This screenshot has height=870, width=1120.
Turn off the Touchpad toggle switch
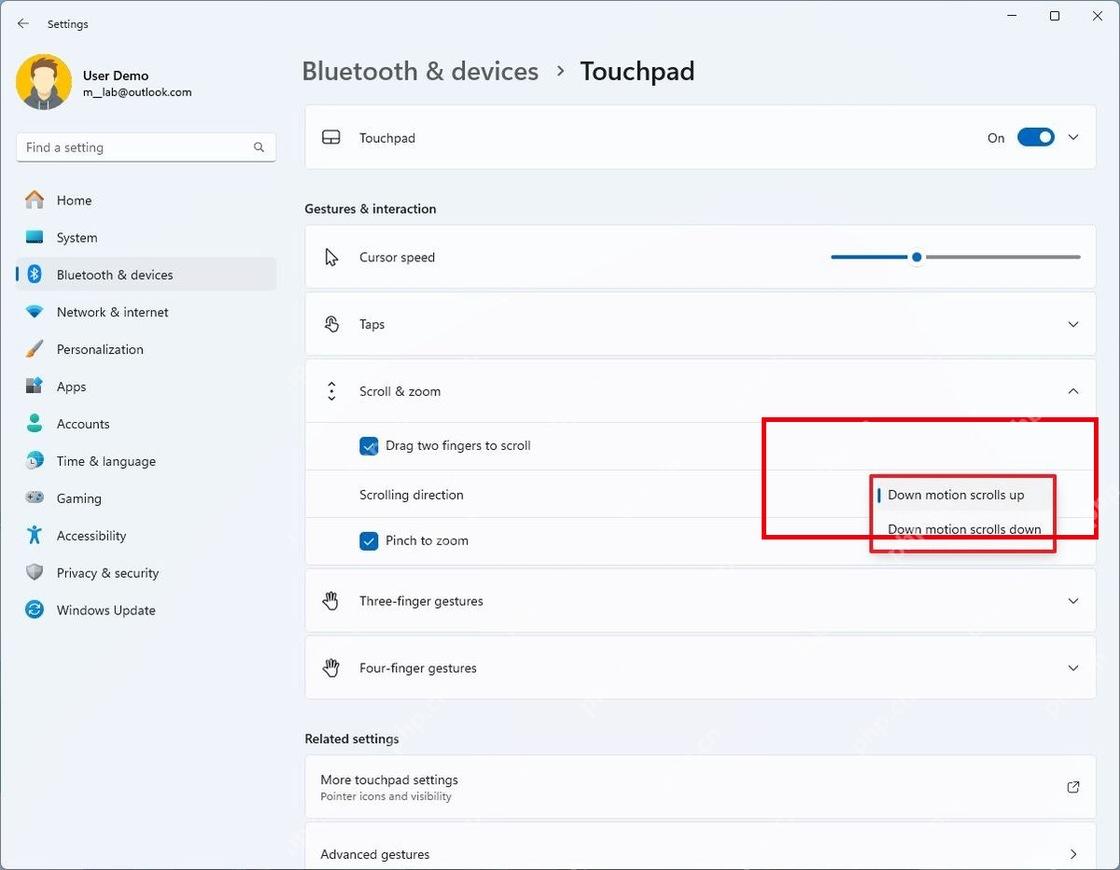1035,137
